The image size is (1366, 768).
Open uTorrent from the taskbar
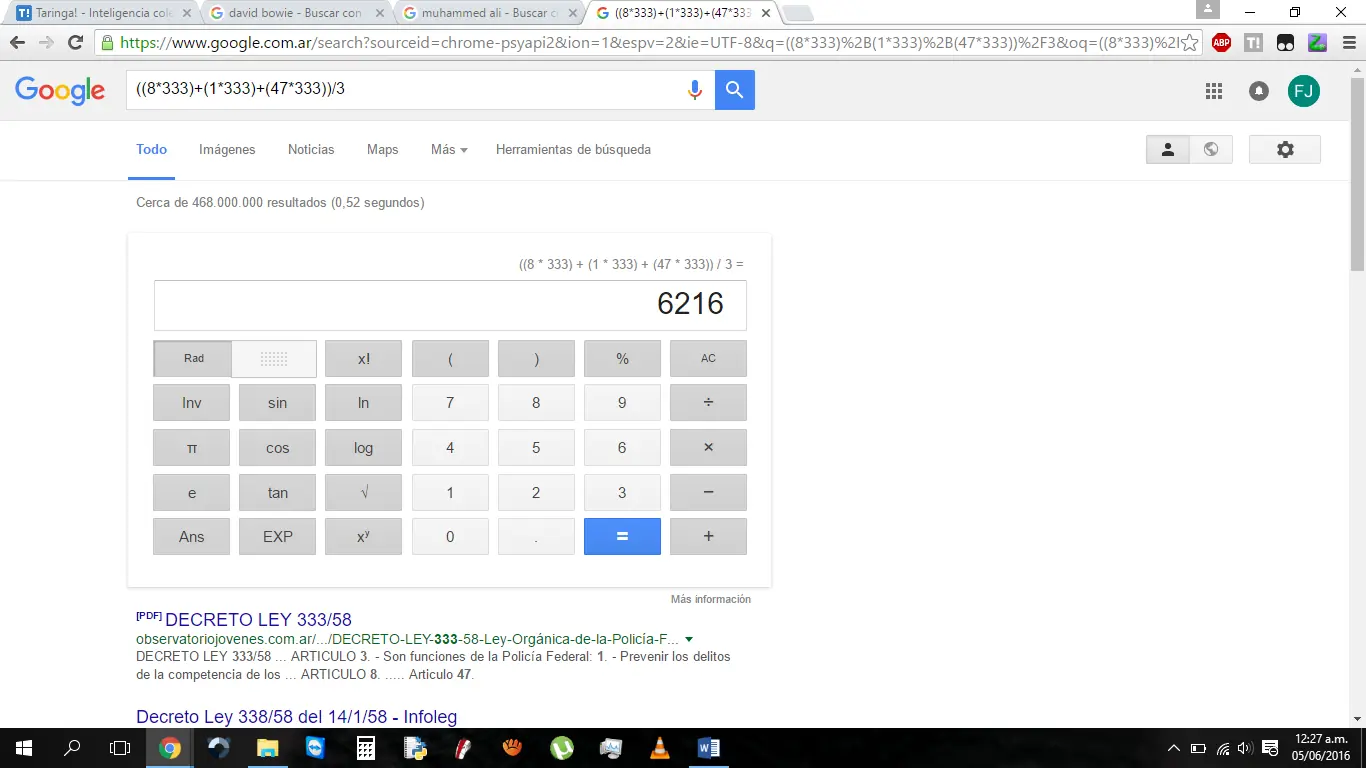561,748
